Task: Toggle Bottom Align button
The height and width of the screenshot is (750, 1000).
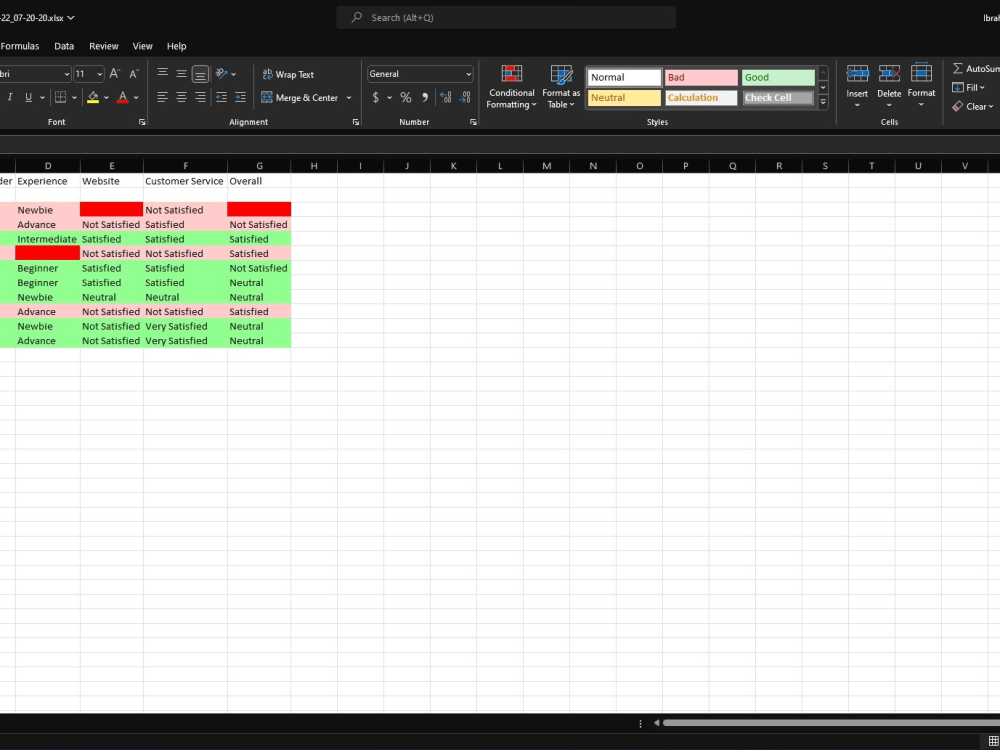Action: [x=200, y=74]
